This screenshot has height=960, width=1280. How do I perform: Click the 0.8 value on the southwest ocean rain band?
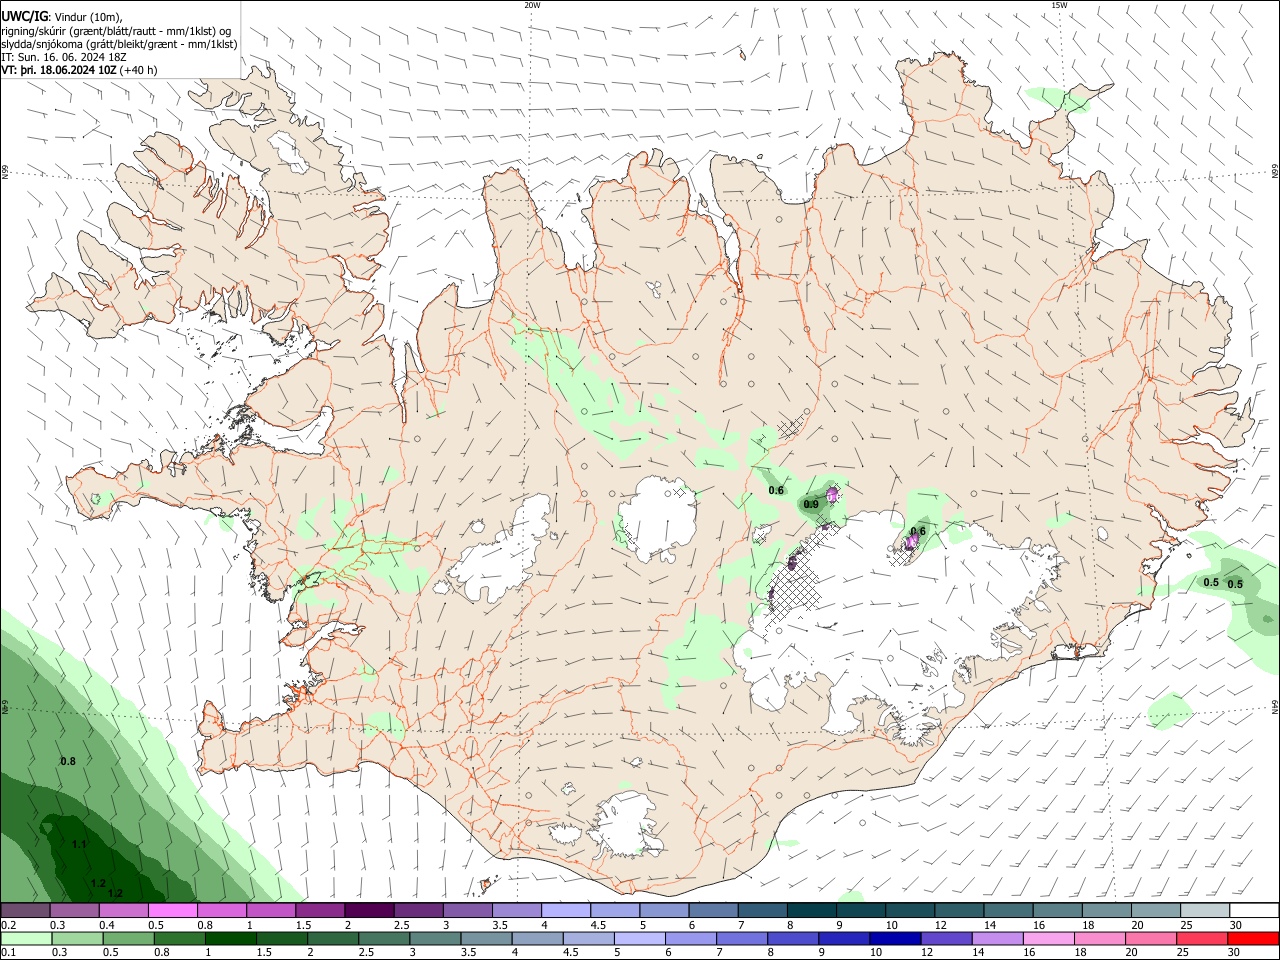(x=68, y=762)
